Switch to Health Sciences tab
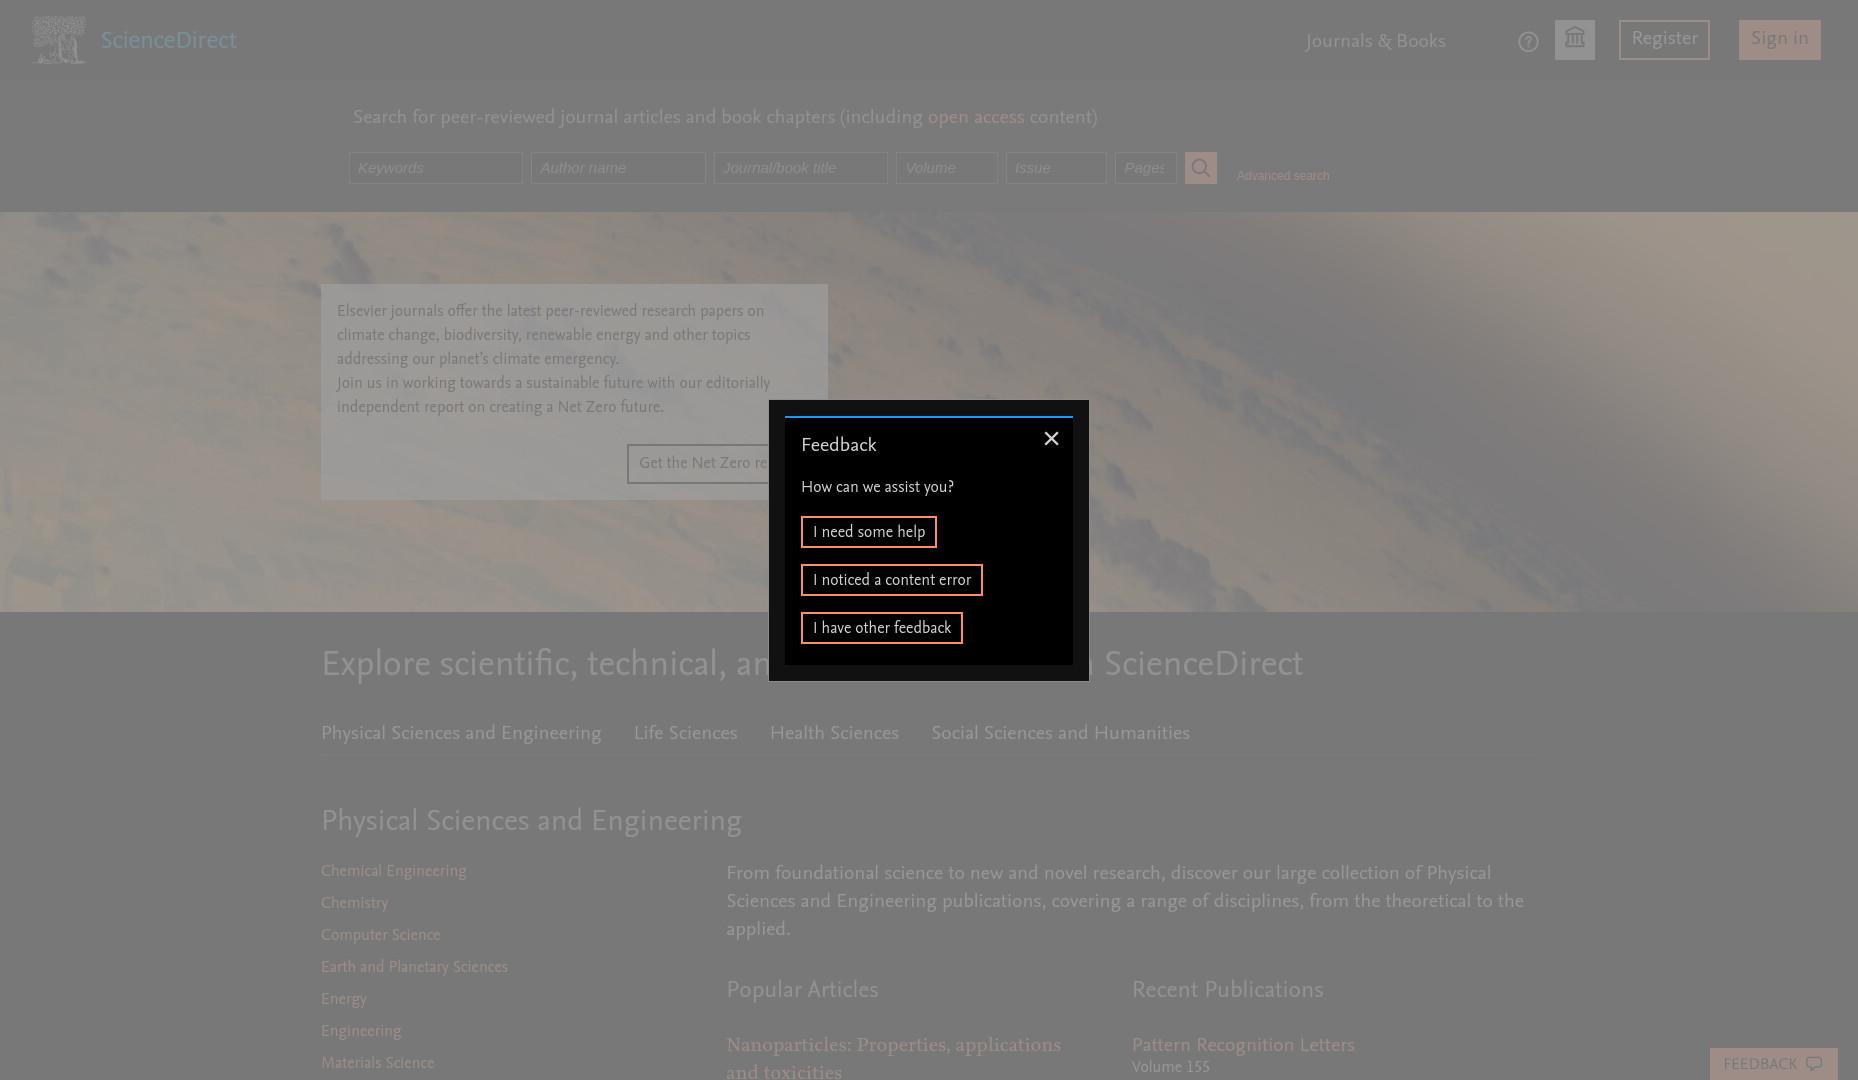 click(x=834, y=734)
